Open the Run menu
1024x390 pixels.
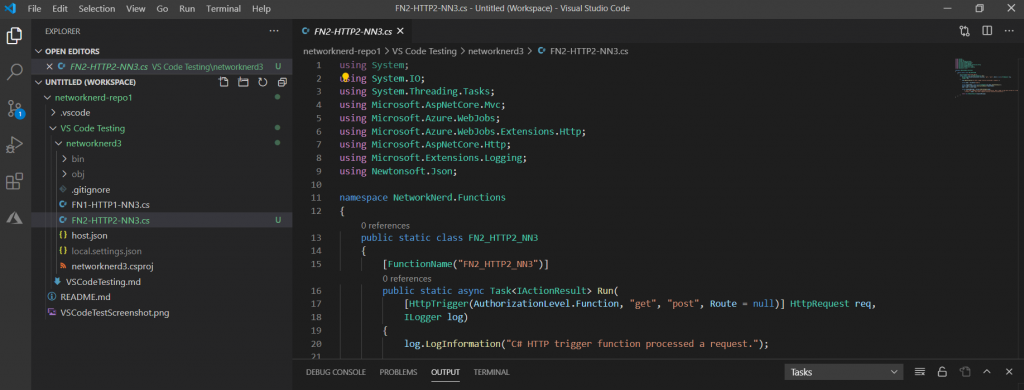pyautogui.click(x=187, y=8)
